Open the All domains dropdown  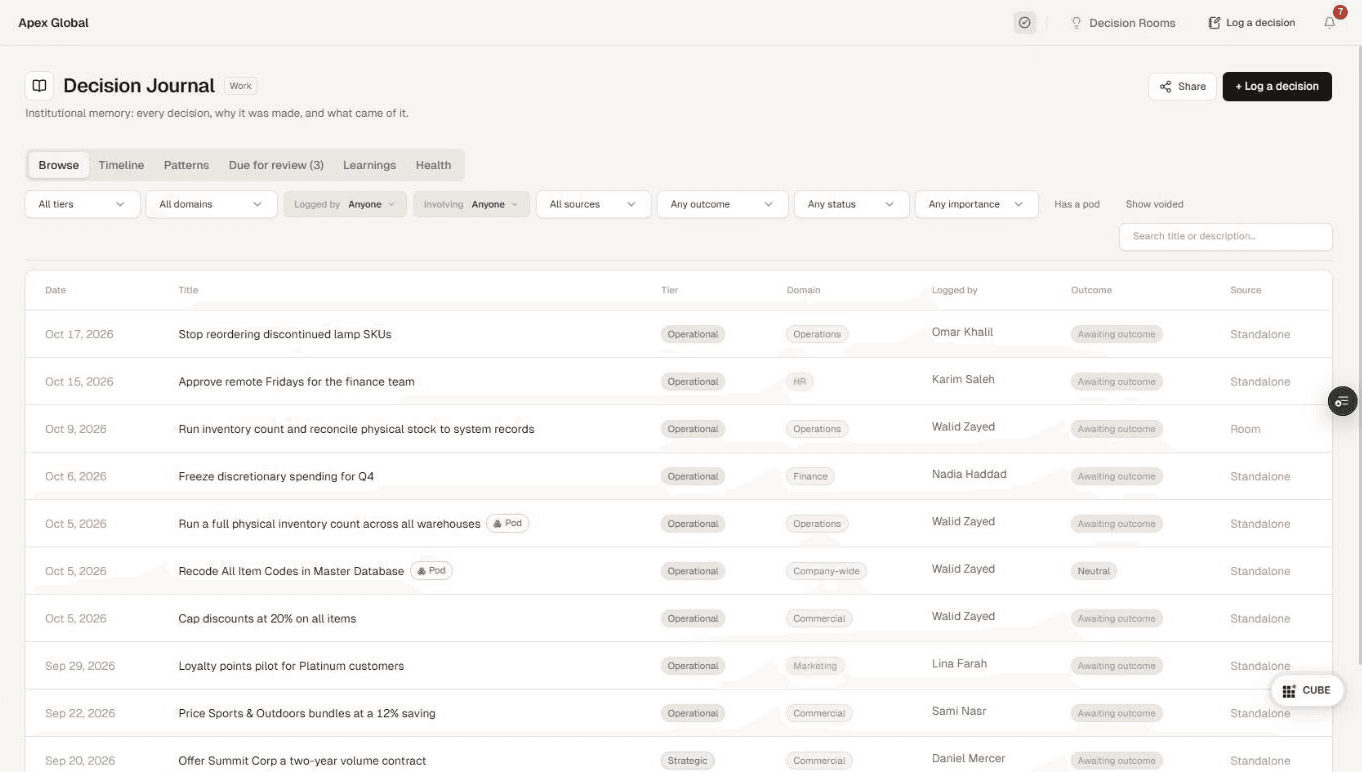coord(211,204)
